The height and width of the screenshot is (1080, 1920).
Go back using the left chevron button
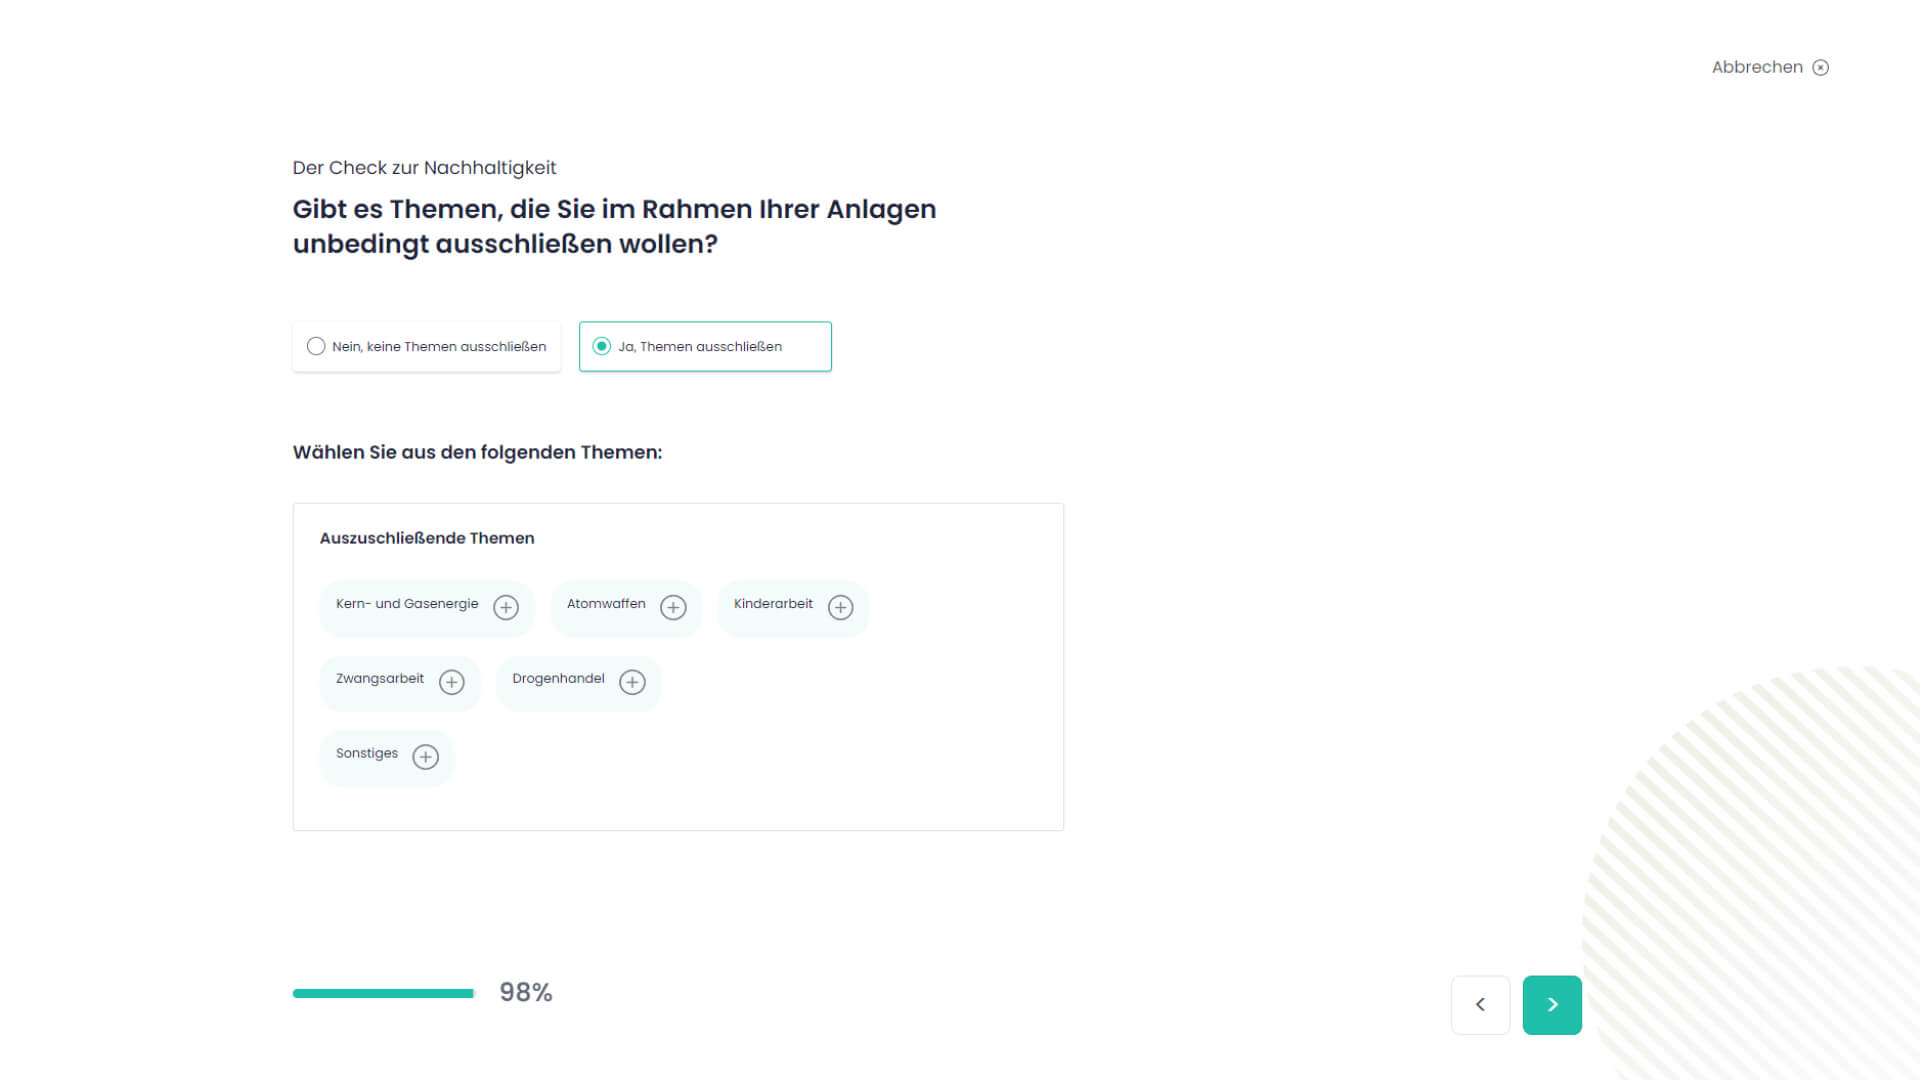point(1481,1005)
